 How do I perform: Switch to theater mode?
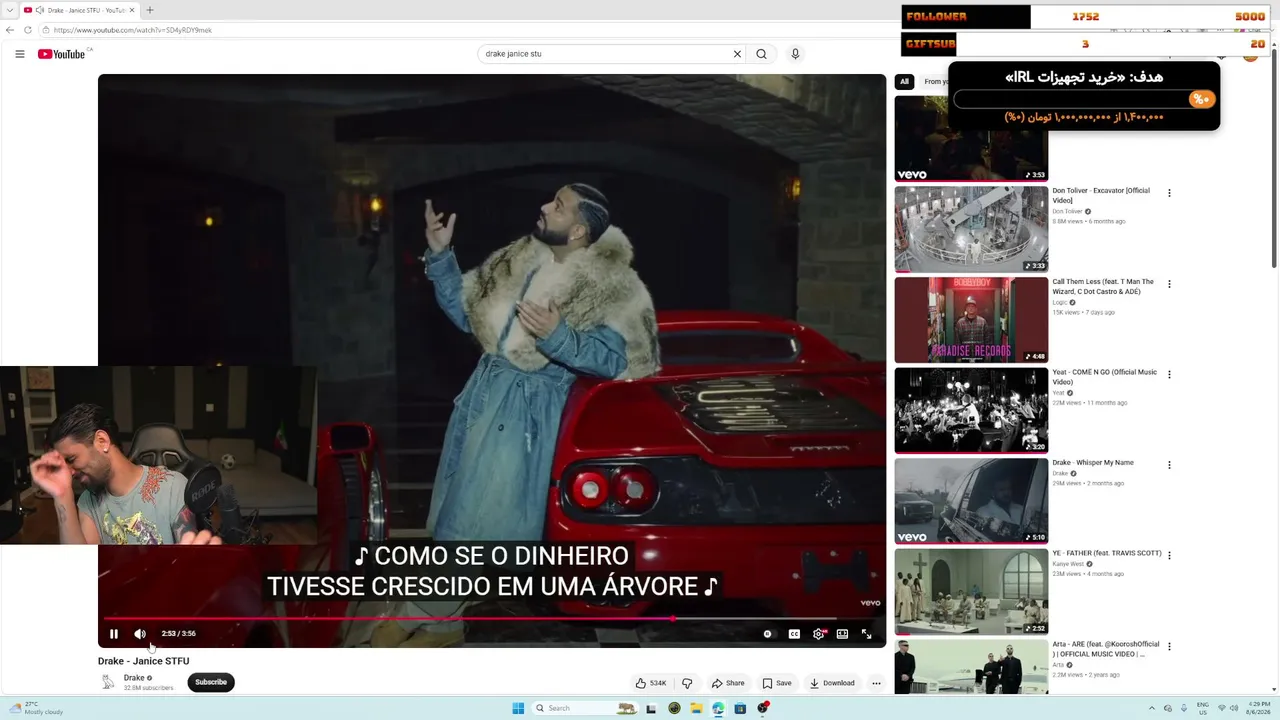click(x=842, y=634)
